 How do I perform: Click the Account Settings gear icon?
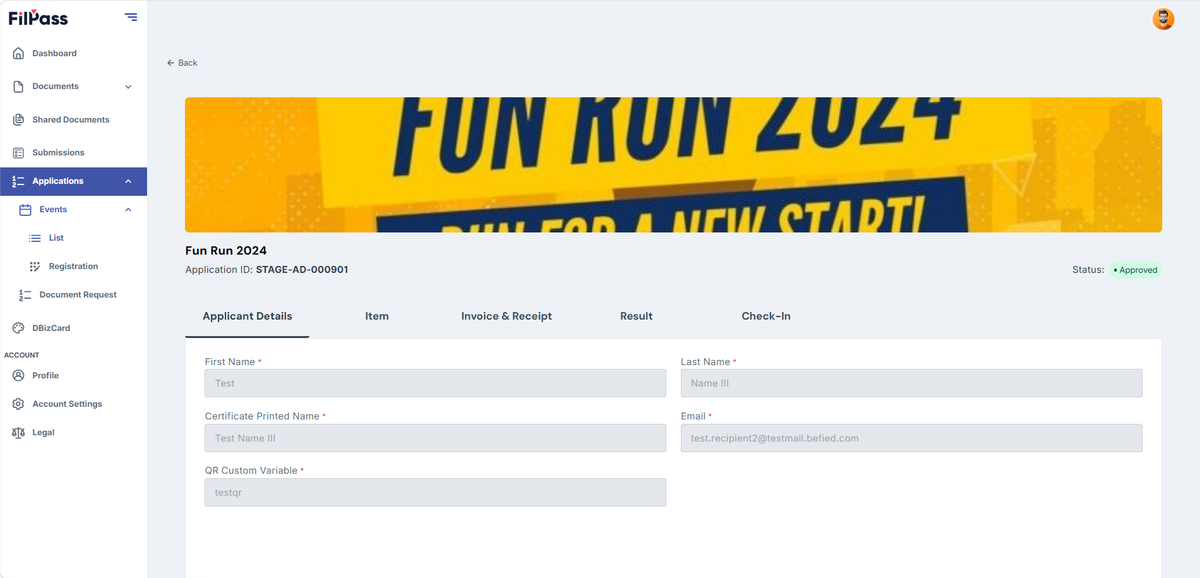(18, 404)
